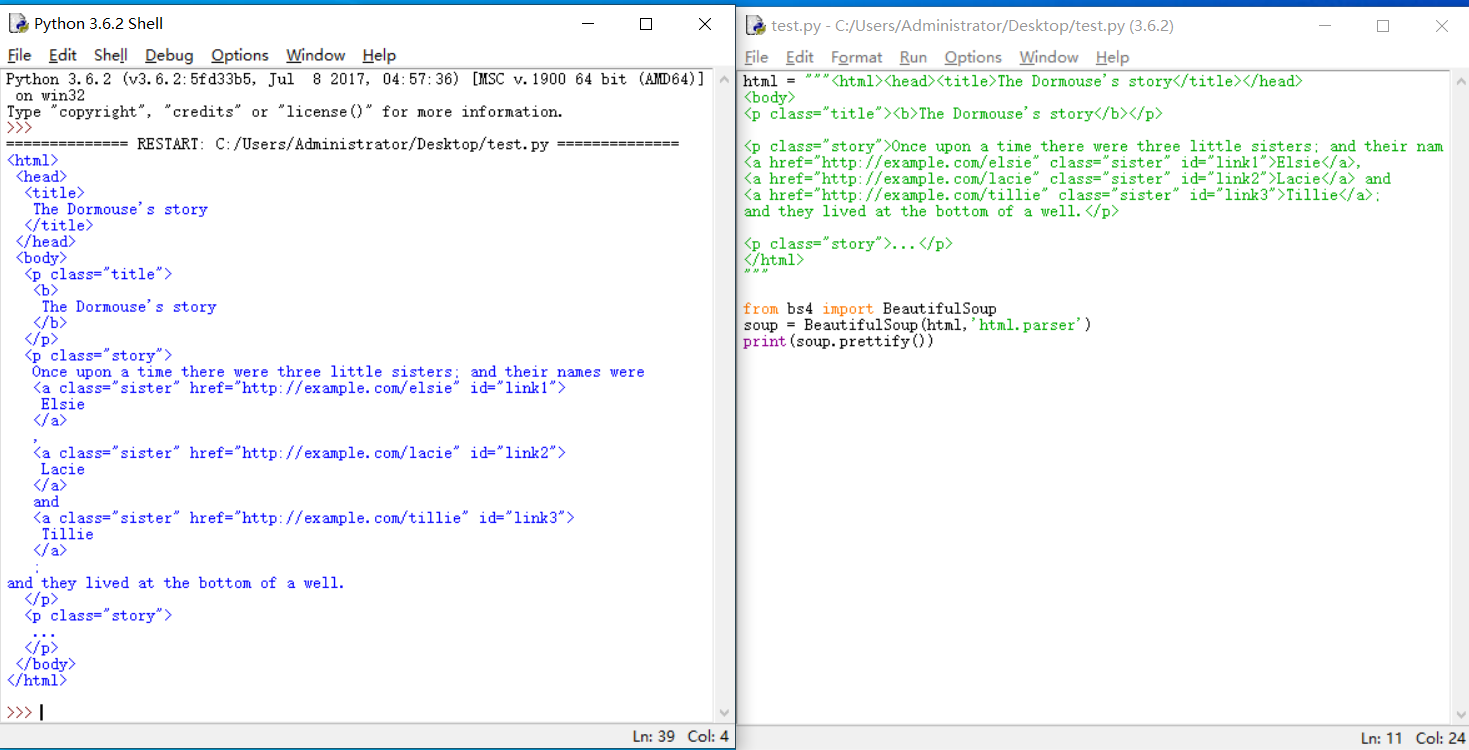Close the test.py editor window
The width and height of the screenshot is (1469, 750).
(1441, 26)
